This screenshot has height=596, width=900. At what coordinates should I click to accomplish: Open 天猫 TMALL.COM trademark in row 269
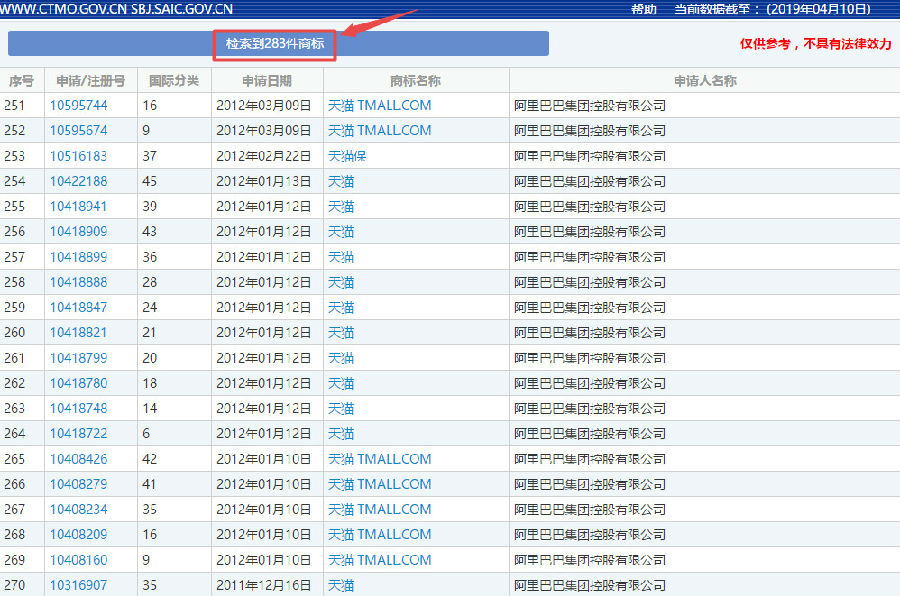(379, 560)
